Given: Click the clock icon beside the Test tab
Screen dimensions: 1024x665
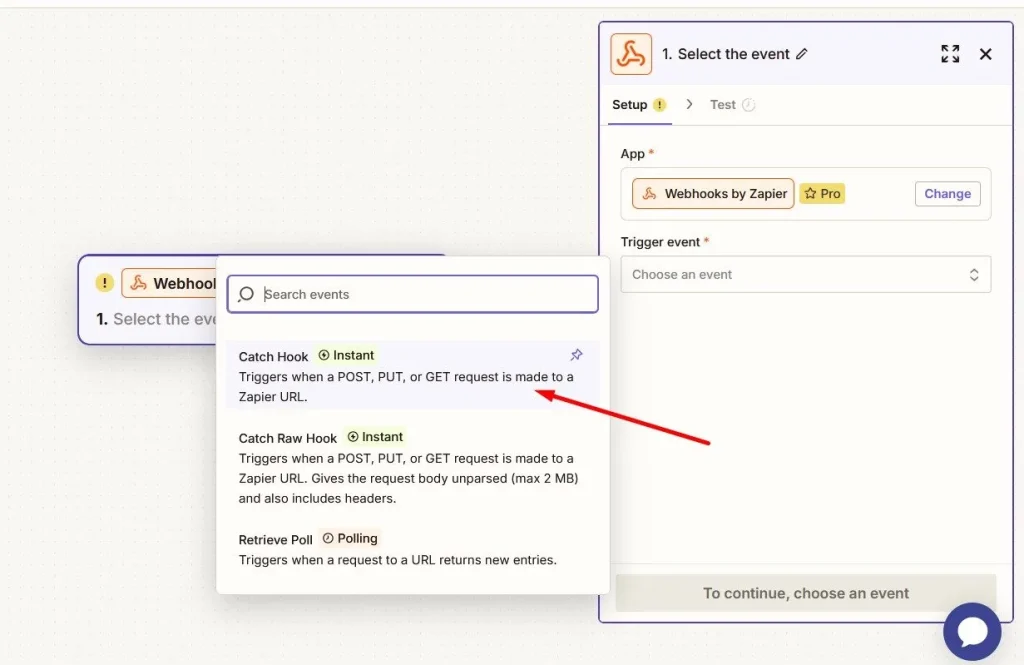Looking at the screenshot, I should (x=748, y=105).
